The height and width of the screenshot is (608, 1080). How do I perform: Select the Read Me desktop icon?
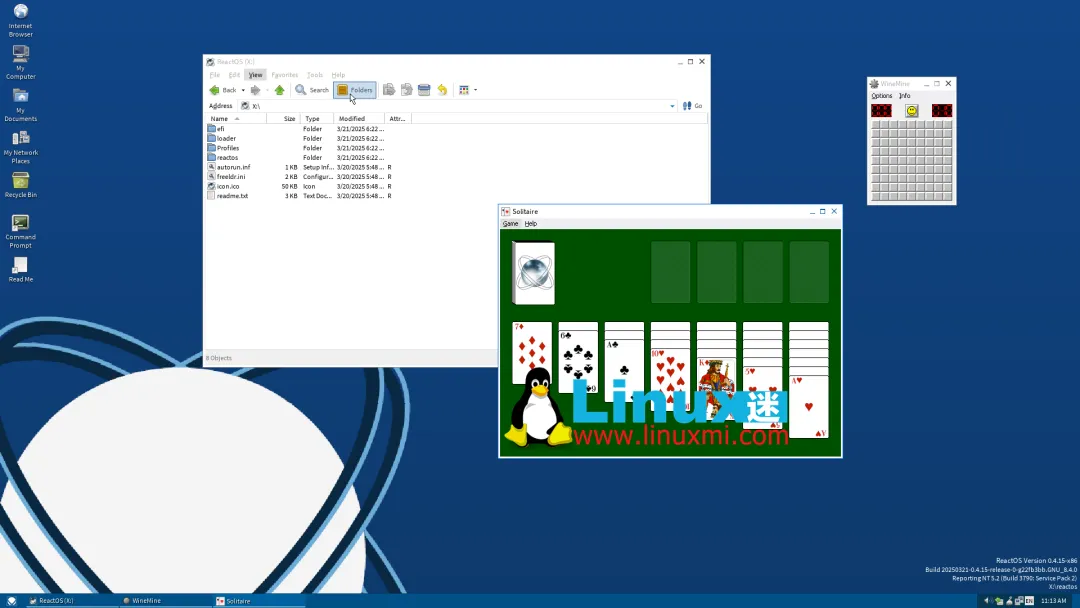[x=21, y=269]
